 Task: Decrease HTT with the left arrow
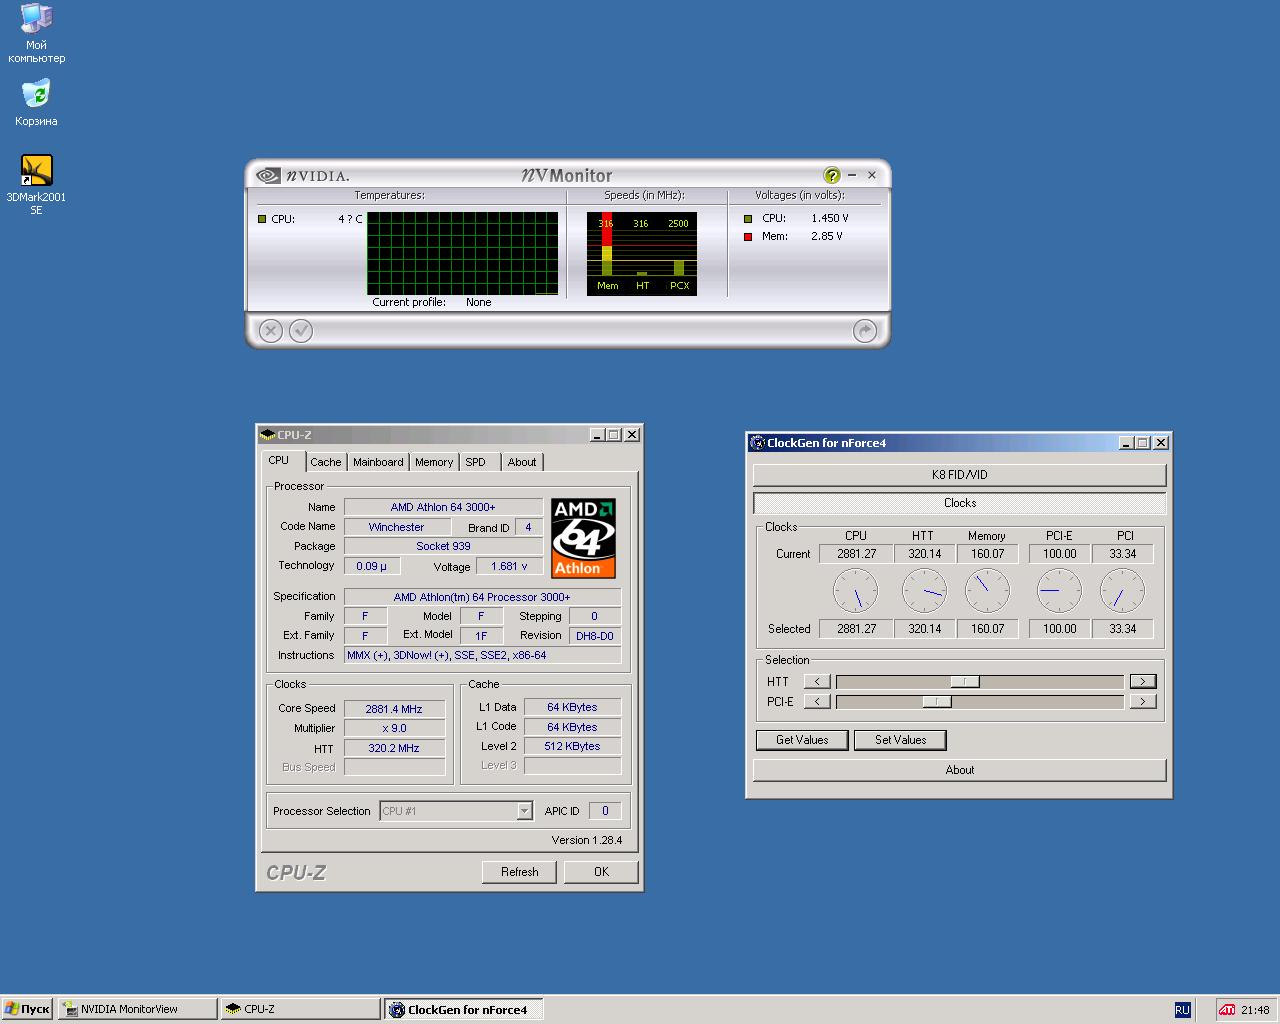pos(817,681)
